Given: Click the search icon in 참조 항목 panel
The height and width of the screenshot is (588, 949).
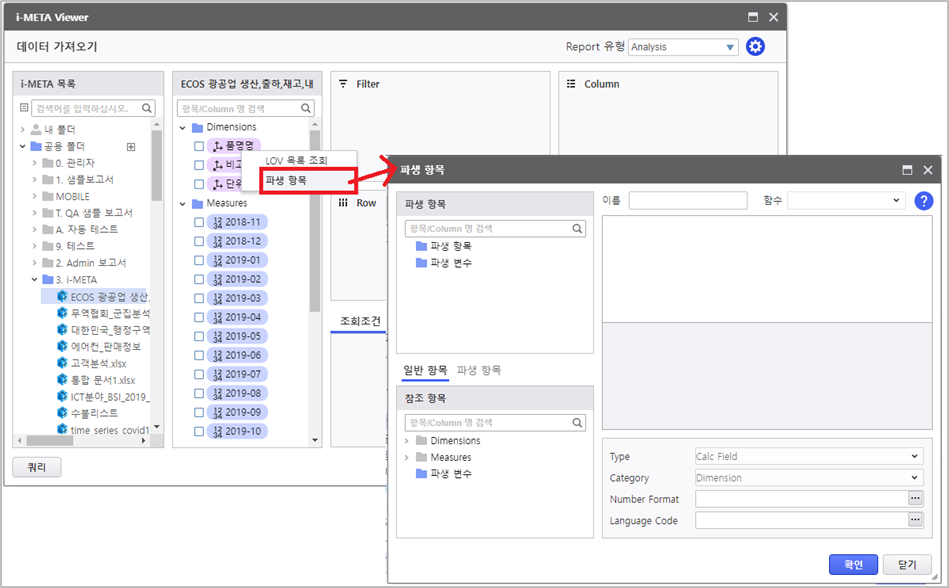Looking at the screenshot, I should click(577, 422).
